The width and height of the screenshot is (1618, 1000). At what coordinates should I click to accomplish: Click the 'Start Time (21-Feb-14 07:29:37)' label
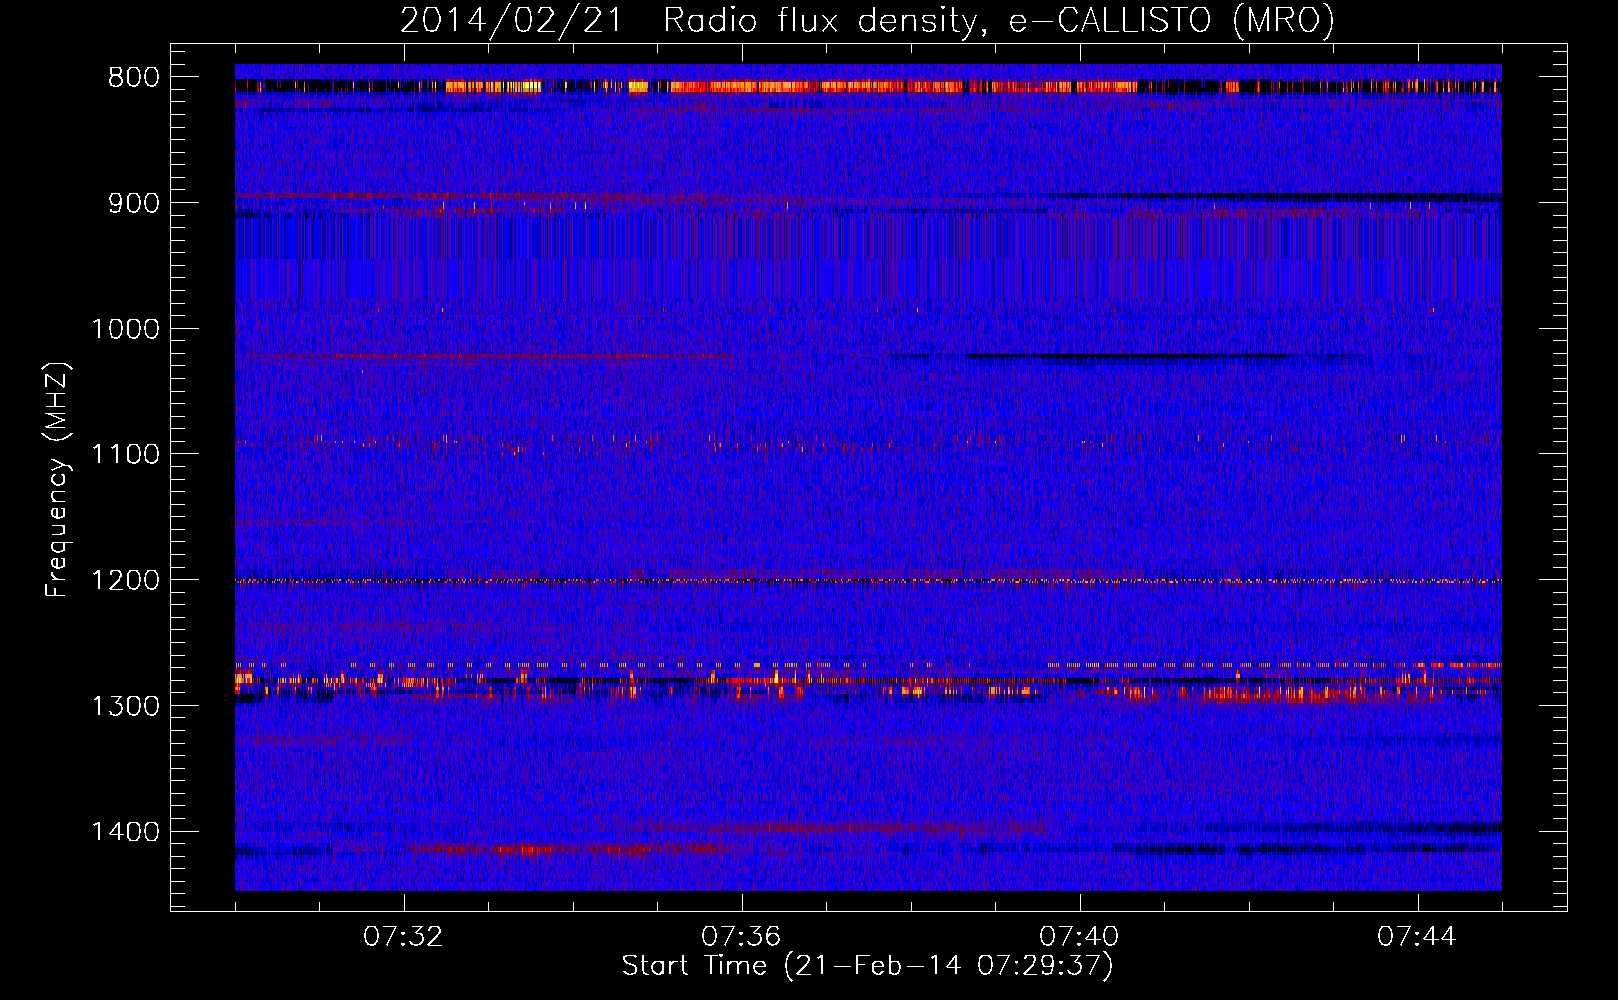click(867, 966)
